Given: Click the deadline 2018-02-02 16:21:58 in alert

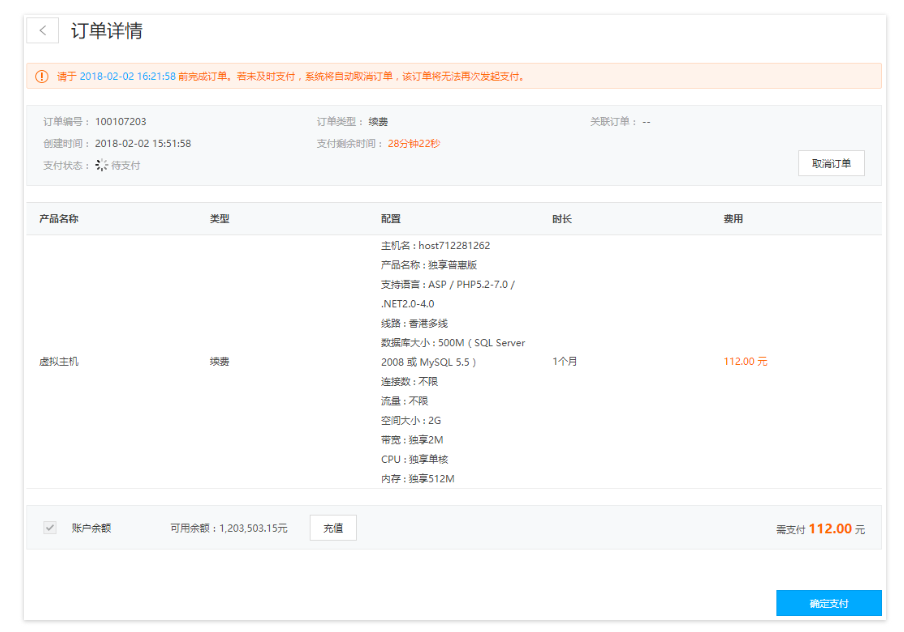Looking at the screenshot, I should point(127,76).
